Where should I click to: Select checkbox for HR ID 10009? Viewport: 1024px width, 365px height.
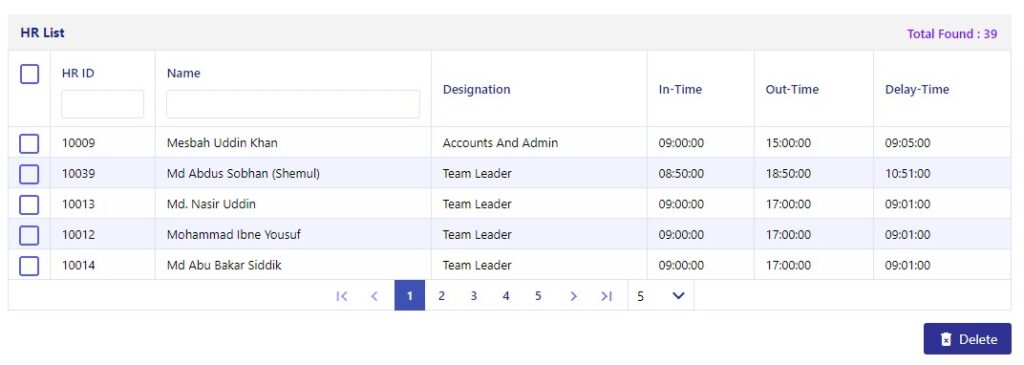29,143
